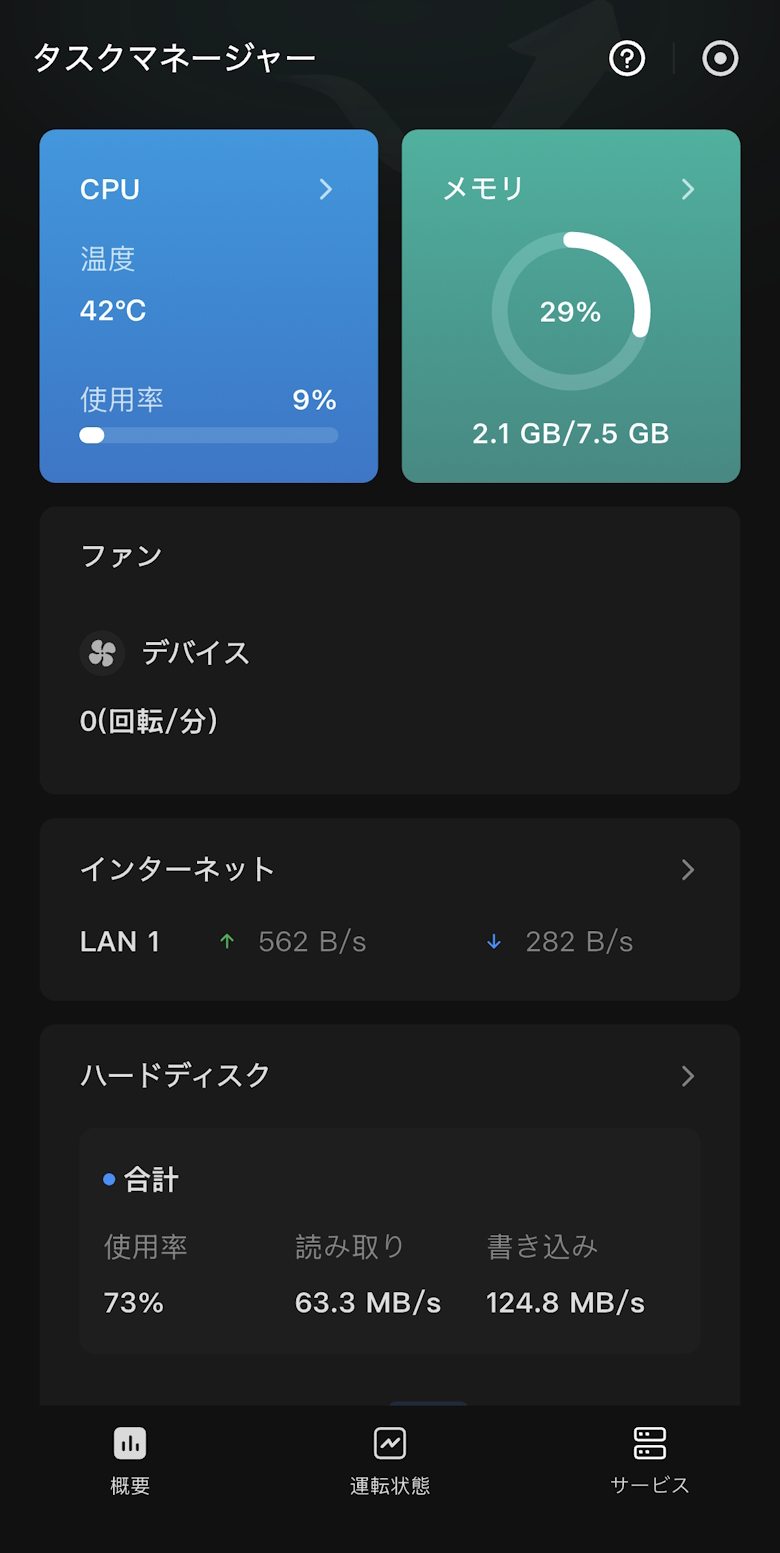
Task: Tap the LAN 1 network entry
Action: click(120, 942)
